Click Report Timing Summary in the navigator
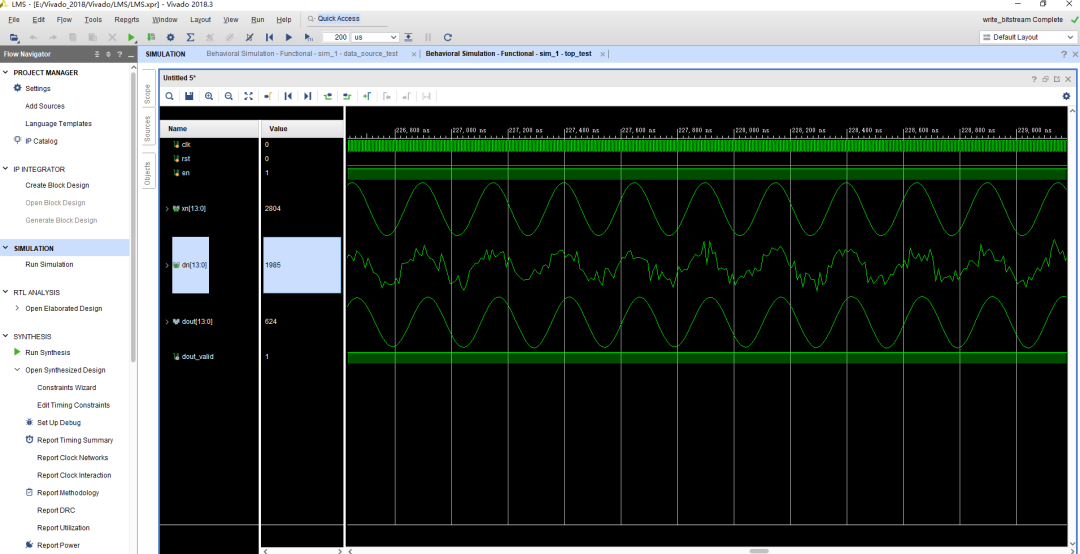This screenshot has height=554, width=1080. tap(75, 440)
